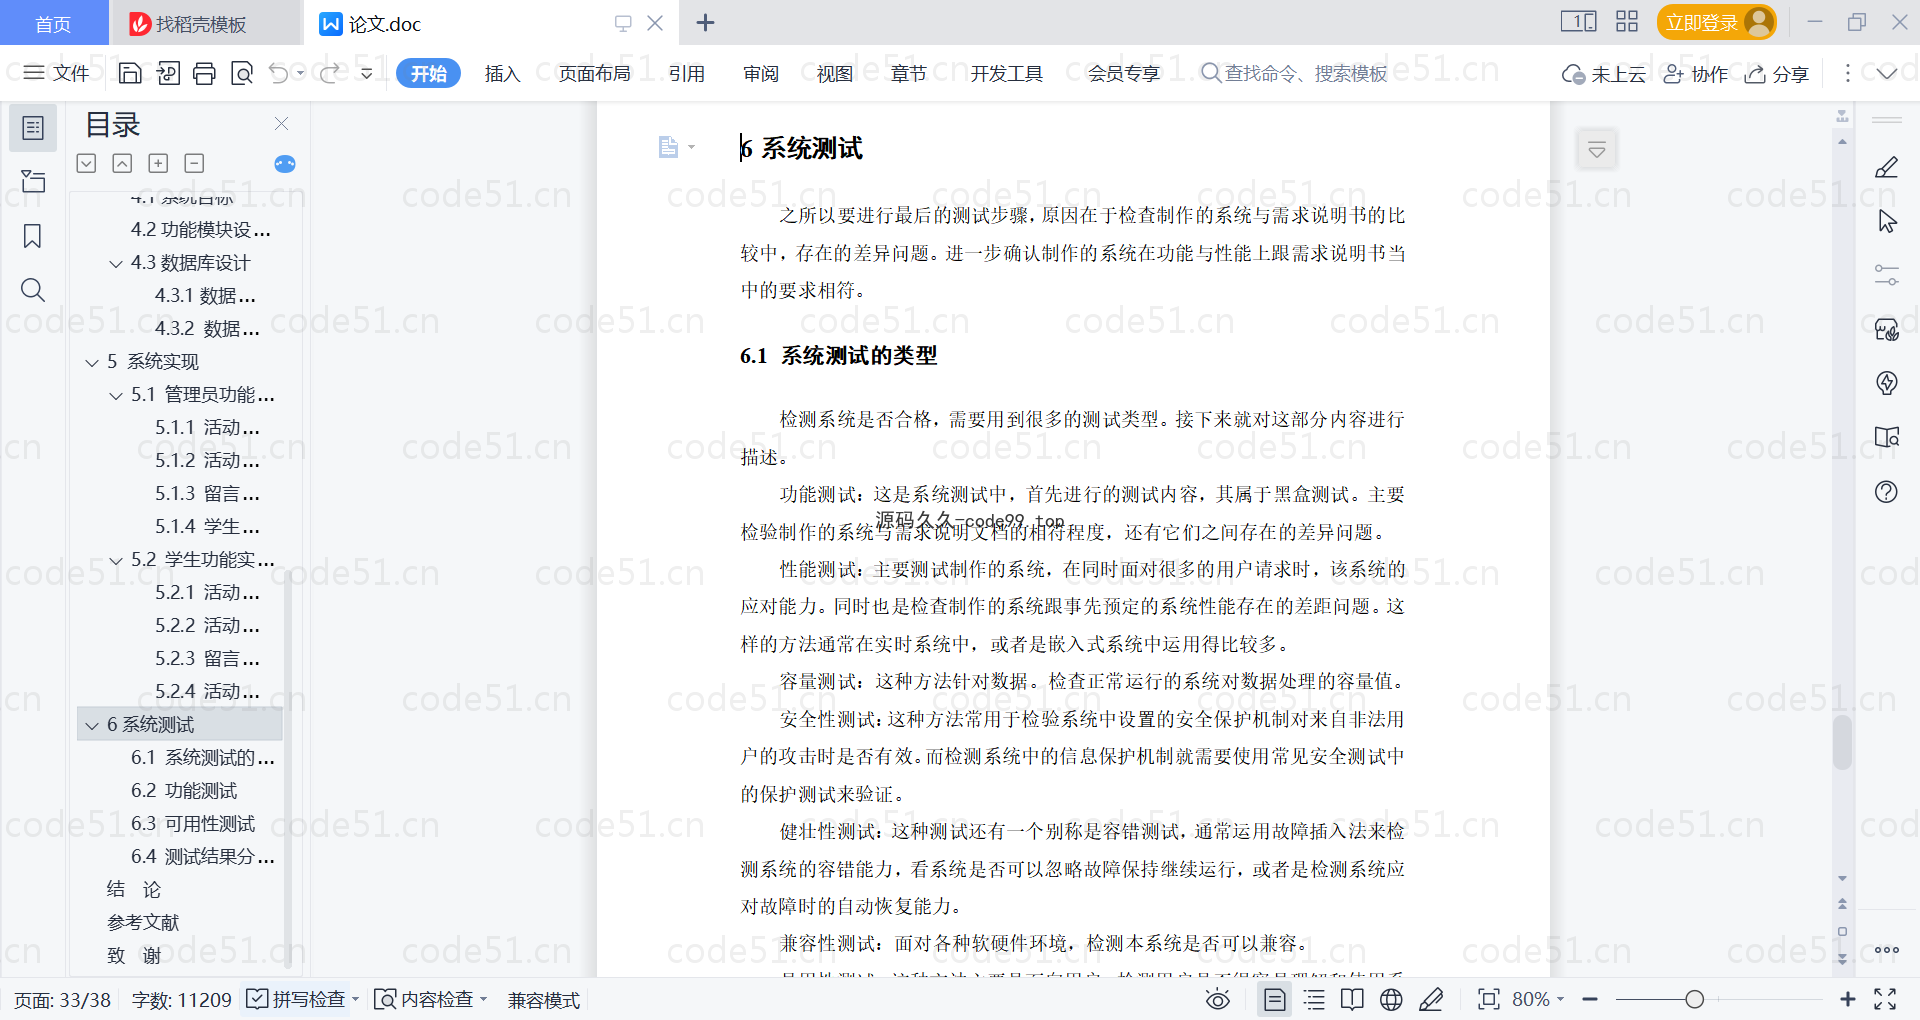Image resolution: width=1920 pixels, height=1020 pixels.
Task: Switch to outline view in status bar
Action: pyautogui.click(x=1314, y=999)
